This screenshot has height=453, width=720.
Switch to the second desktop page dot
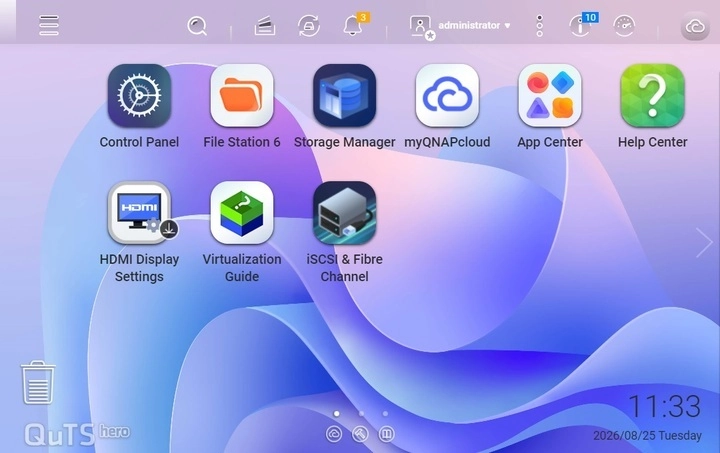361,414
